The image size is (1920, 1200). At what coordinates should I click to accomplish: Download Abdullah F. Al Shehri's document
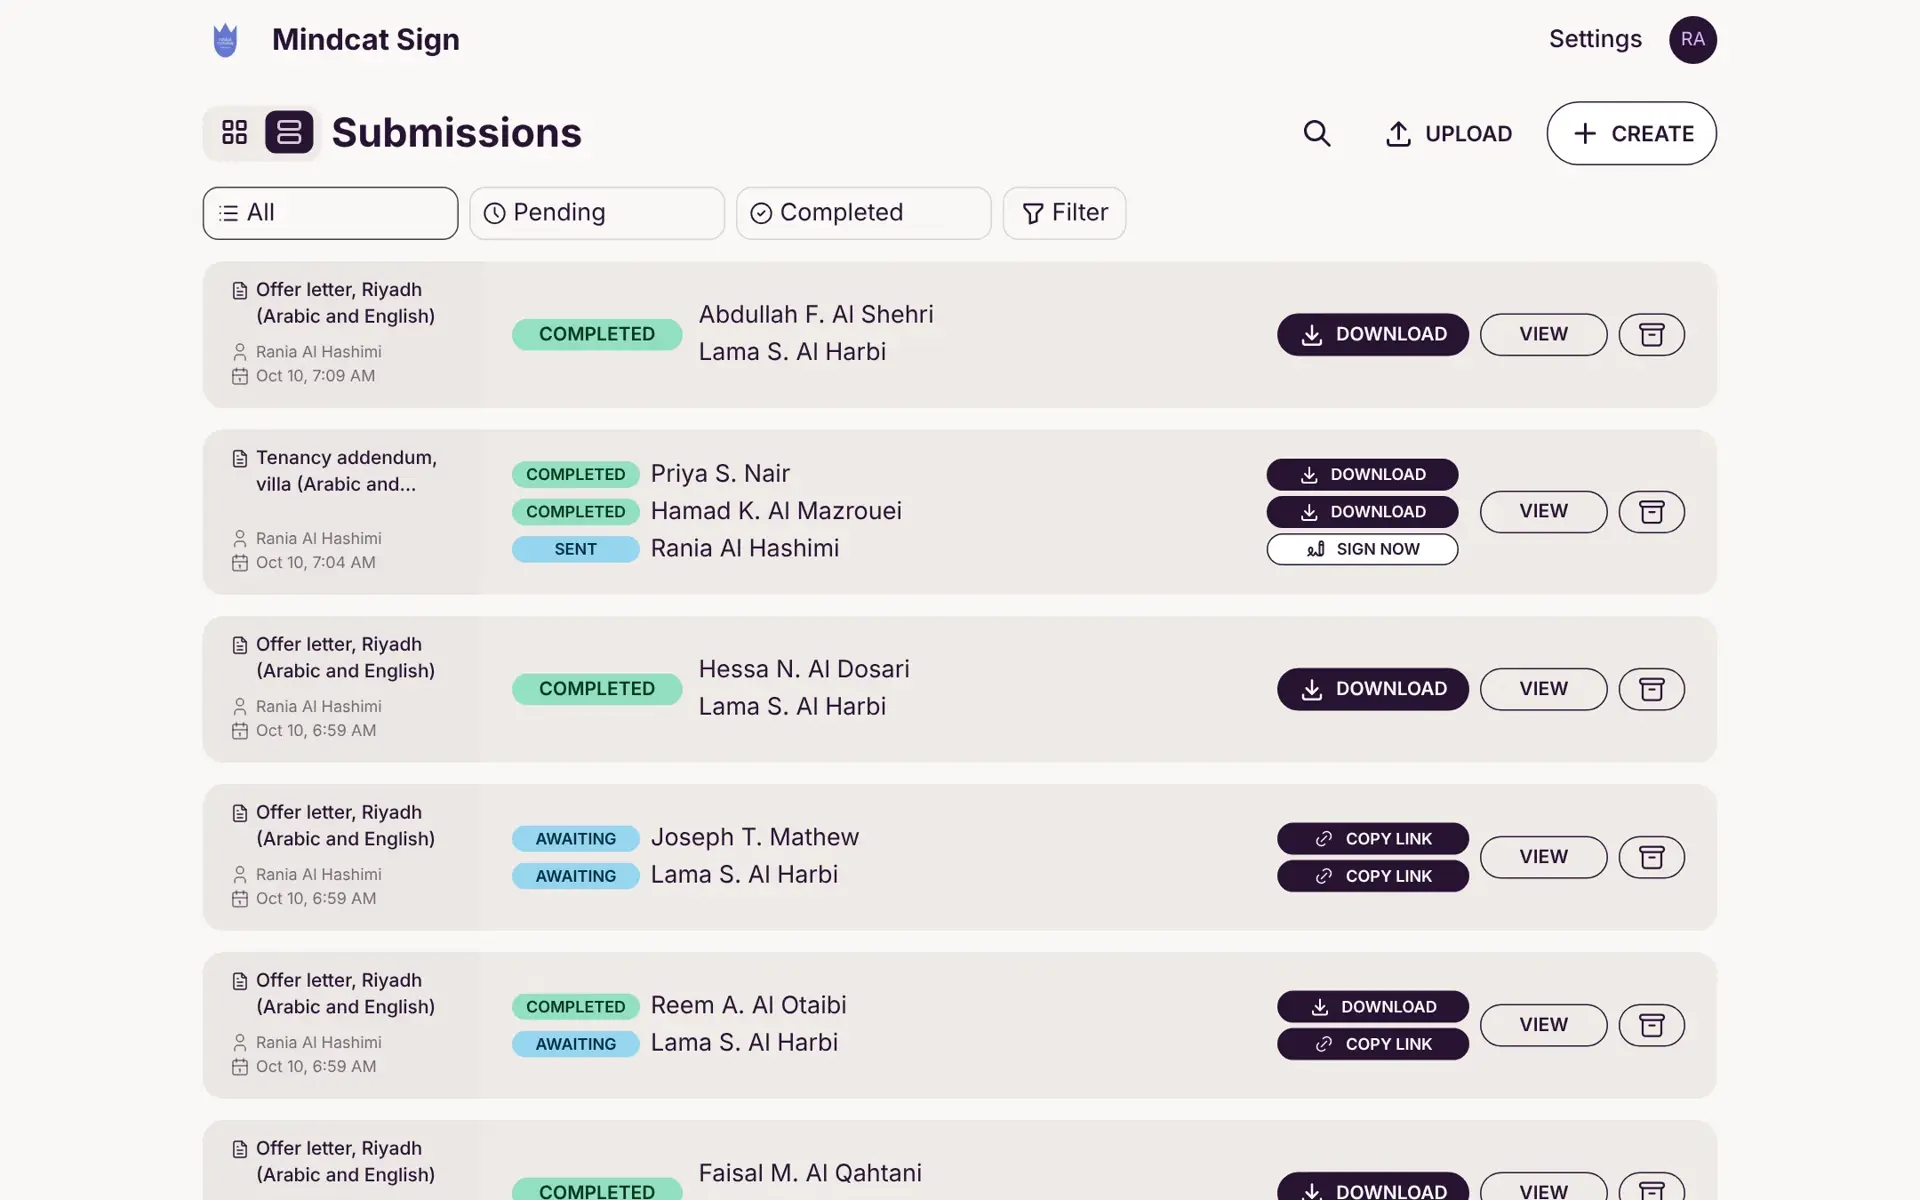pyautogui.click(x=1372, y=334)
